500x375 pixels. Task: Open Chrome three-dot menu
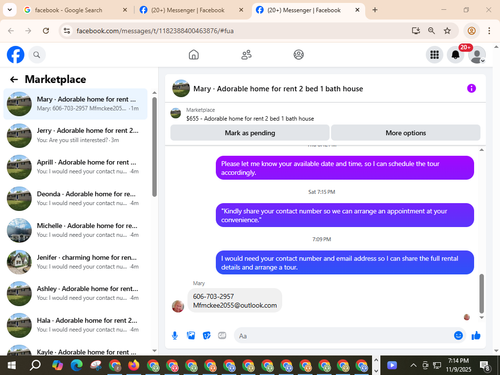pyautogui.click(x=489, y=31)
